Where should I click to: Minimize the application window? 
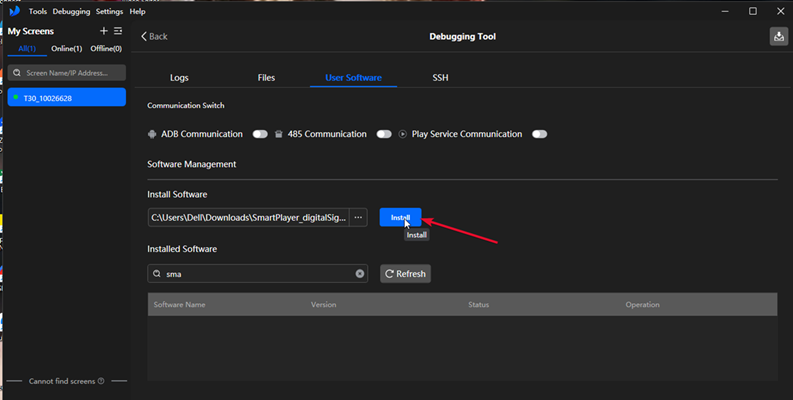(x=725, y=11)
